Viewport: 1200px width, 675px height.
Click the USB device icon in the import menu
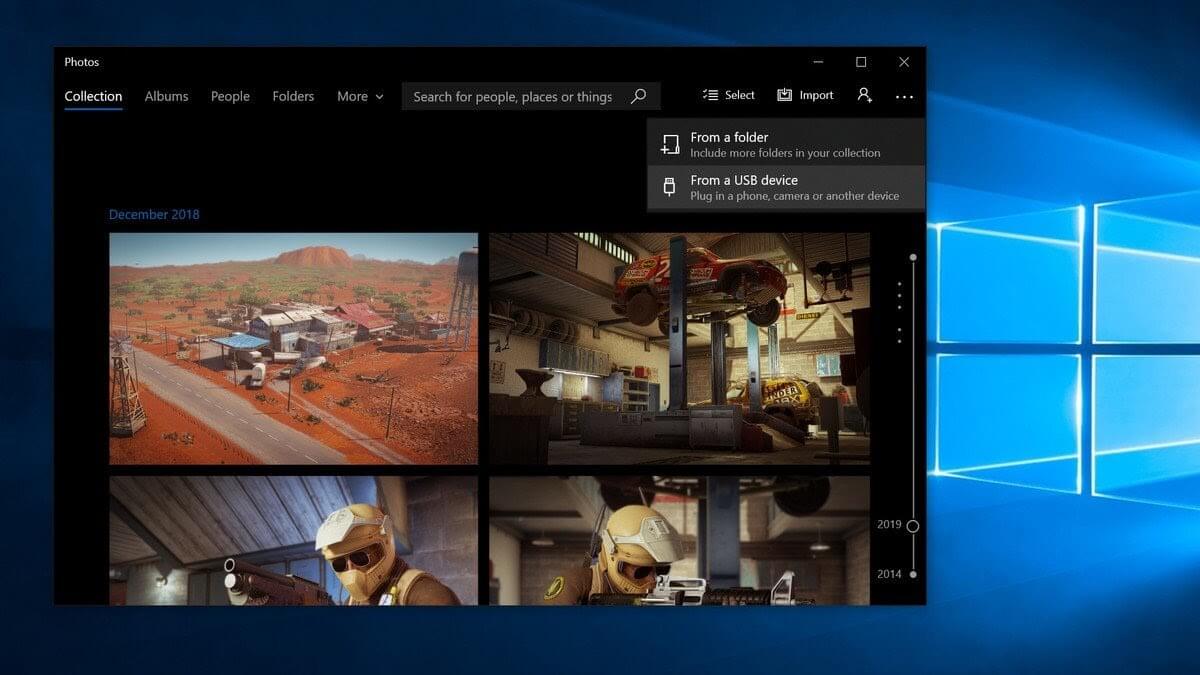tap(668, 187)
